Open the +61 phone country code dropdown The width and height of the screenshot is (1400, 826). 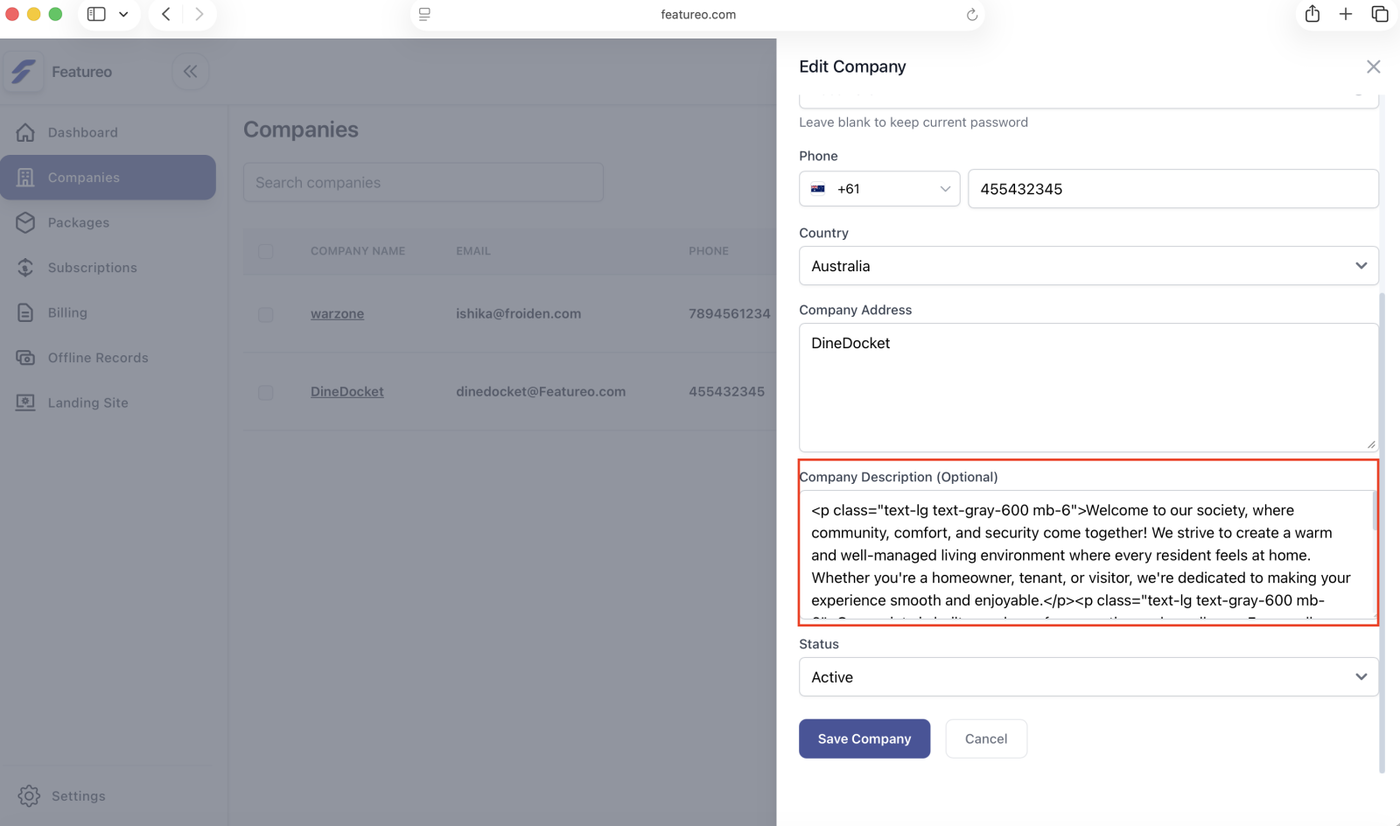pos(879,189)
